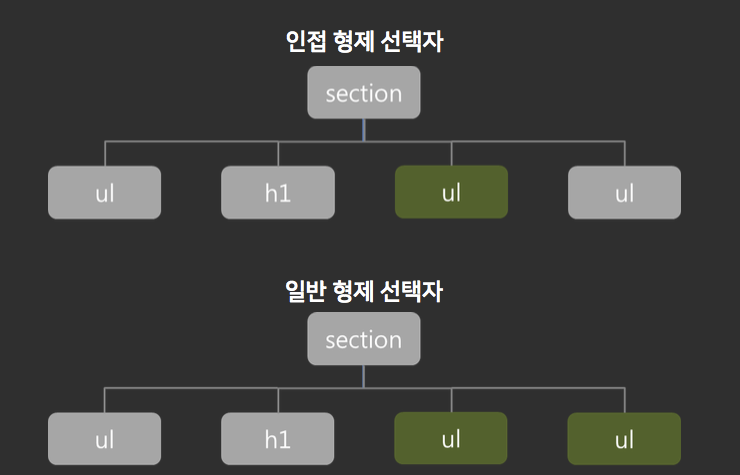This screenshot has height=475, width=740.
Task: Click connector line above upper diagram's first ul
Action: pos(105,153)
